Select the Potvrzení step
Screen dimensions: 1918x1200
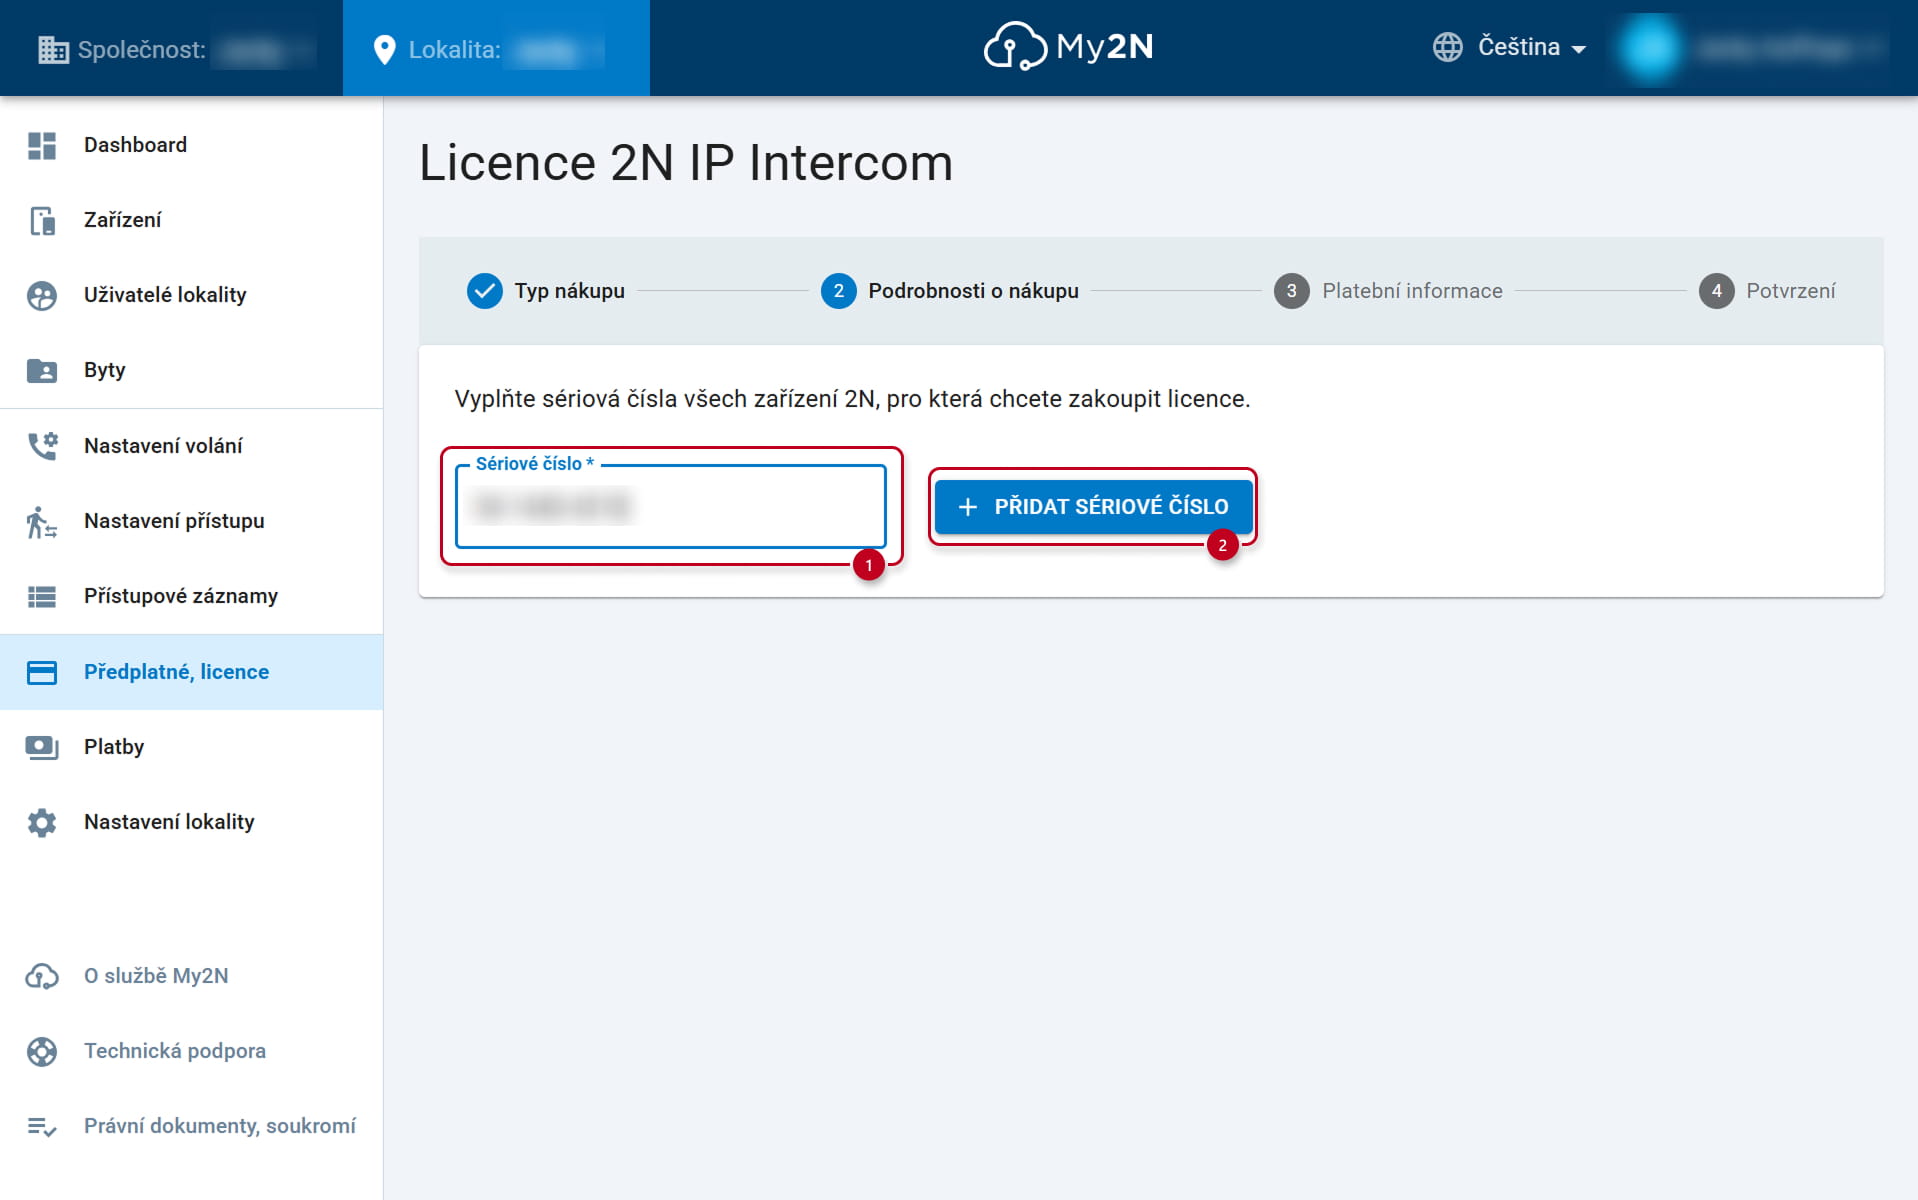[x=1767, y=291]
